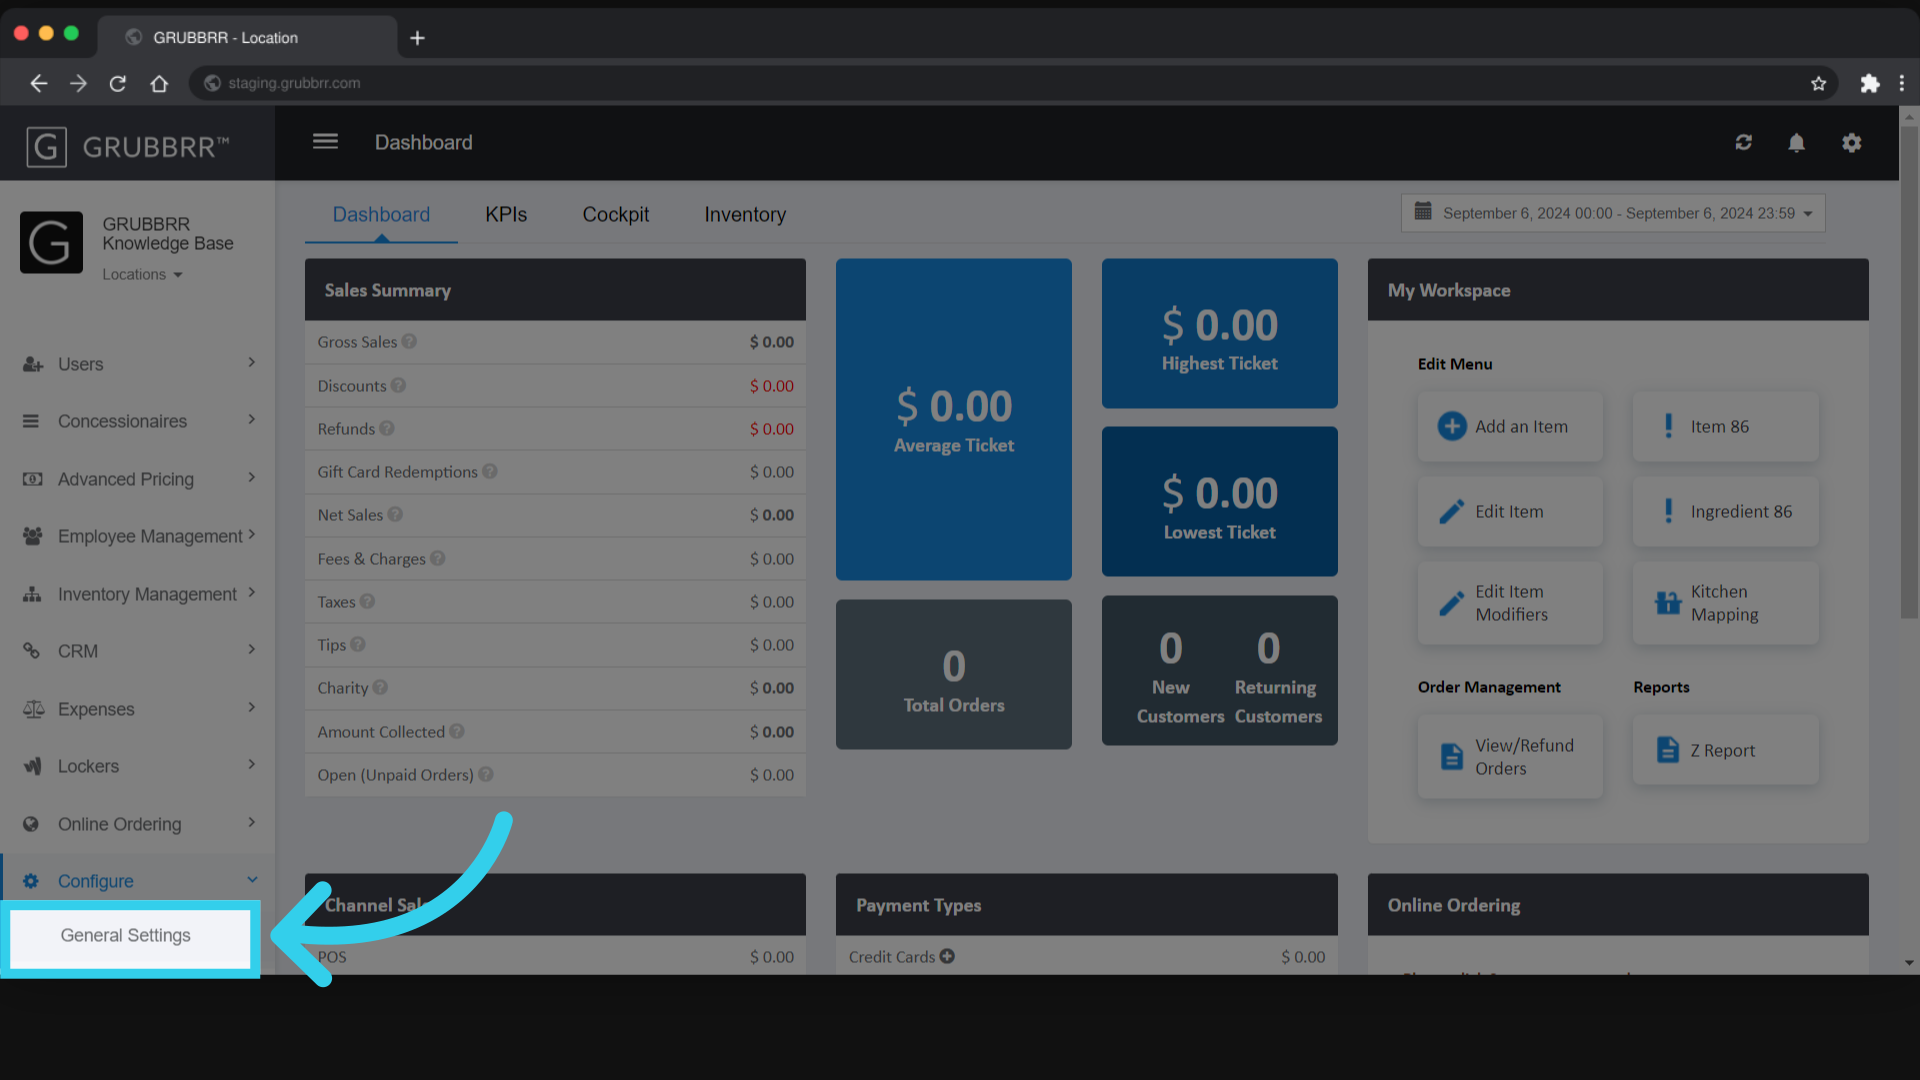The height and width of the screenshot is (1080, 1920).
Task: Expand the Advanced Pricing menu
Action: (138, 479)
